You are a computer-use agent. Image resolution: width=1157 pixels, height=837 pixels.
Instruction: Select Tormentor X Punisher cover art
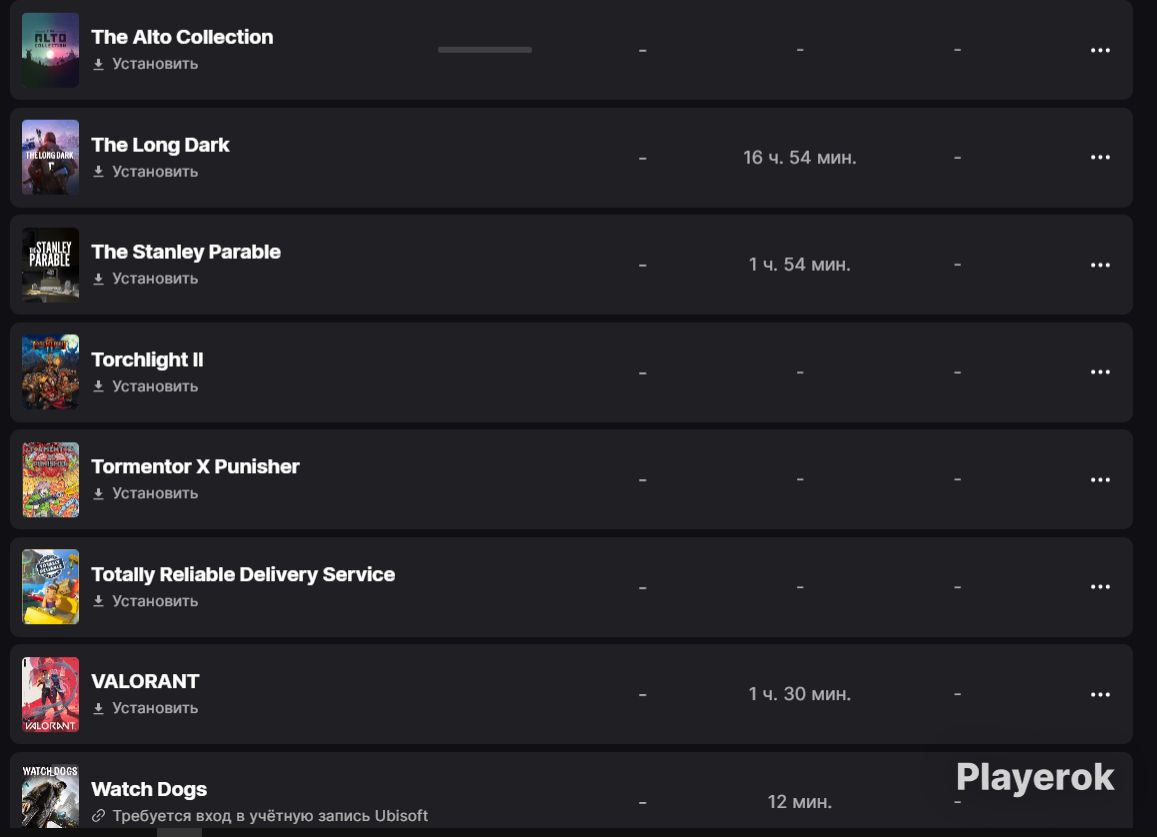(50, 480)
